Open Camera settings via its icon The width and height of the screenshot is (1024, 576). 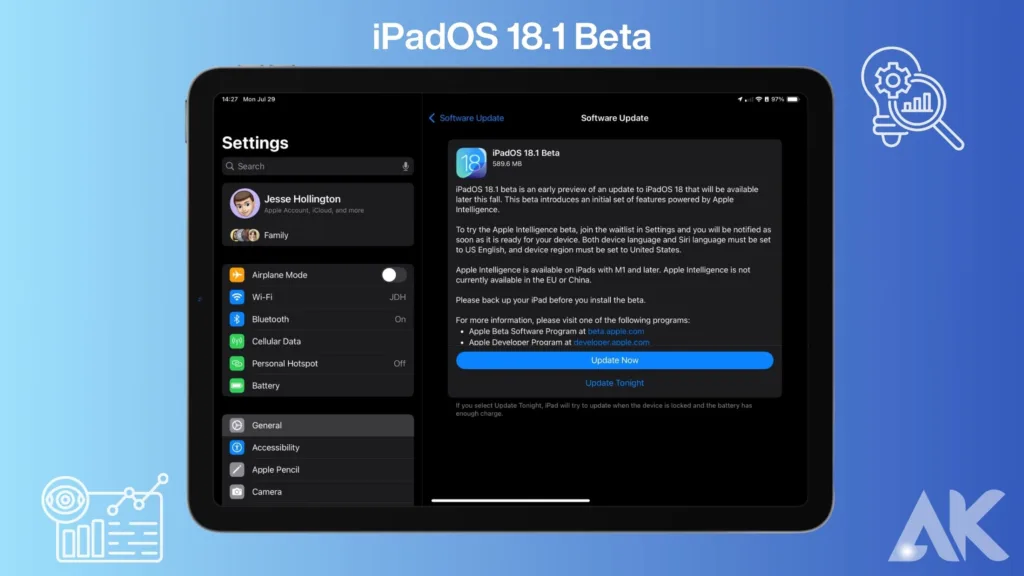pos(236,491)
